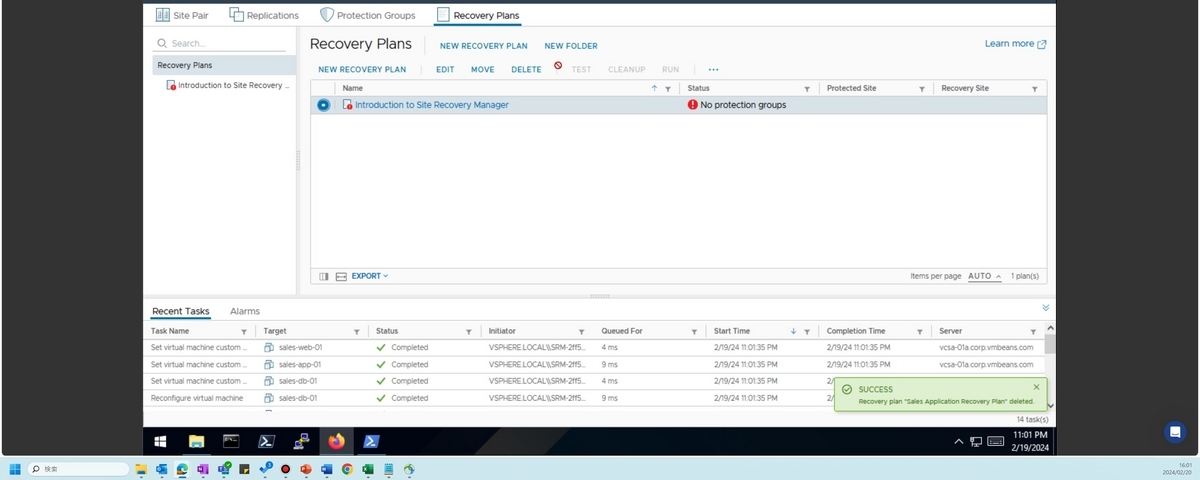Image resolution: width=1200 pixels, height=480 pixels.
Task: Click NEW RECOVERY PLAN in the table toolbar
Action: (x=362, y=69)
